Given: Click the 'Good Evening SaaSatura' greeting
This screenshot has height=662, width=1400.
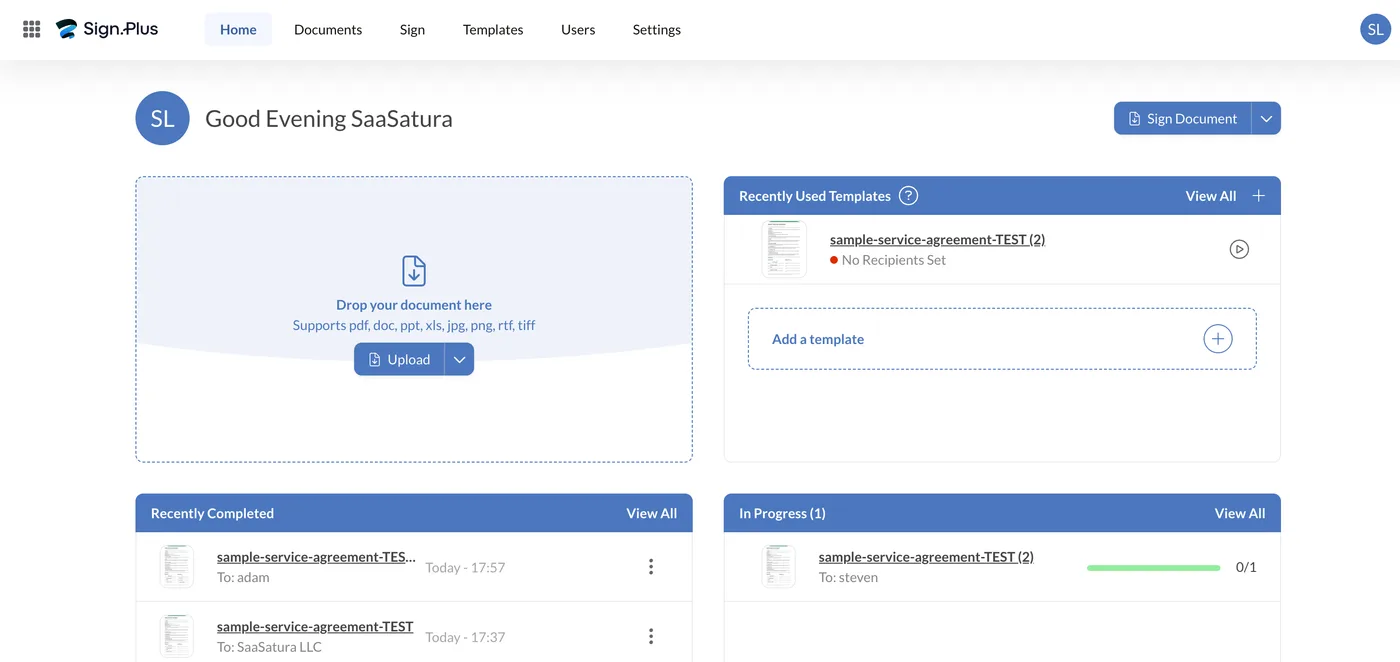Looking at the screenshot, I should click(329, 119).
